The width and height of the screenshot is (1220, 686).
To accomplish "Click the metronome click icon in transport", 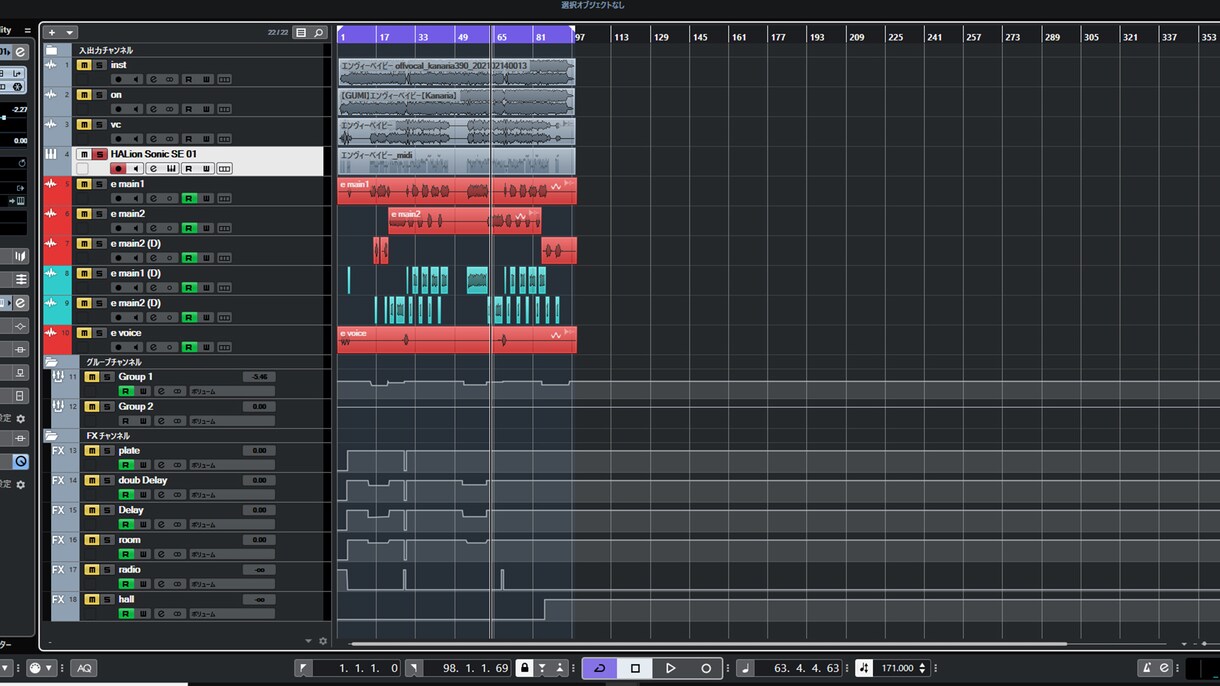I will 1148,668.
